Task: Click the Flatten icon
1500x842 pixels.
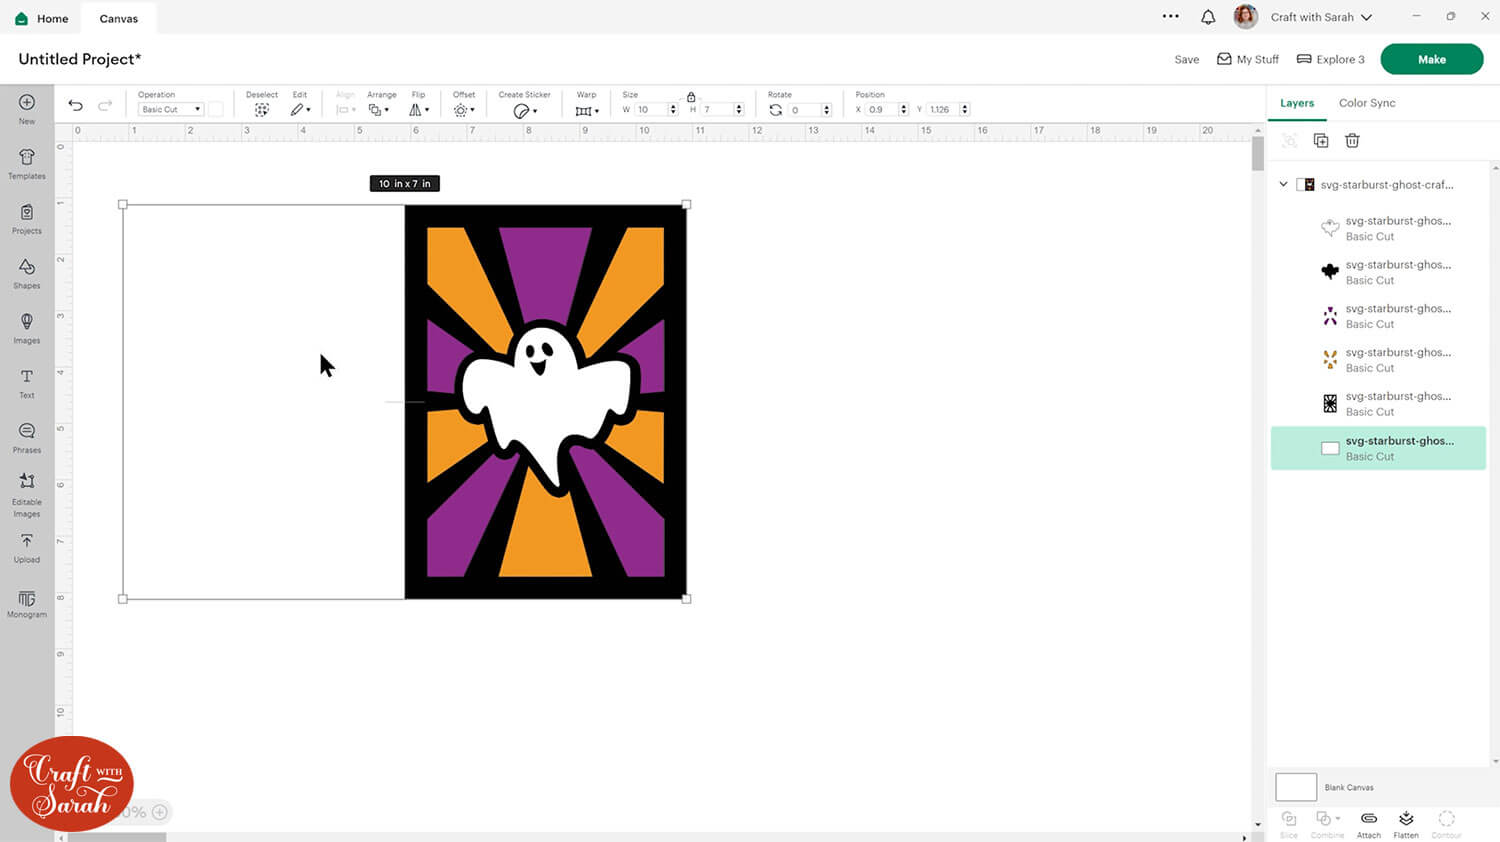Action: [x=1406, y=823]
